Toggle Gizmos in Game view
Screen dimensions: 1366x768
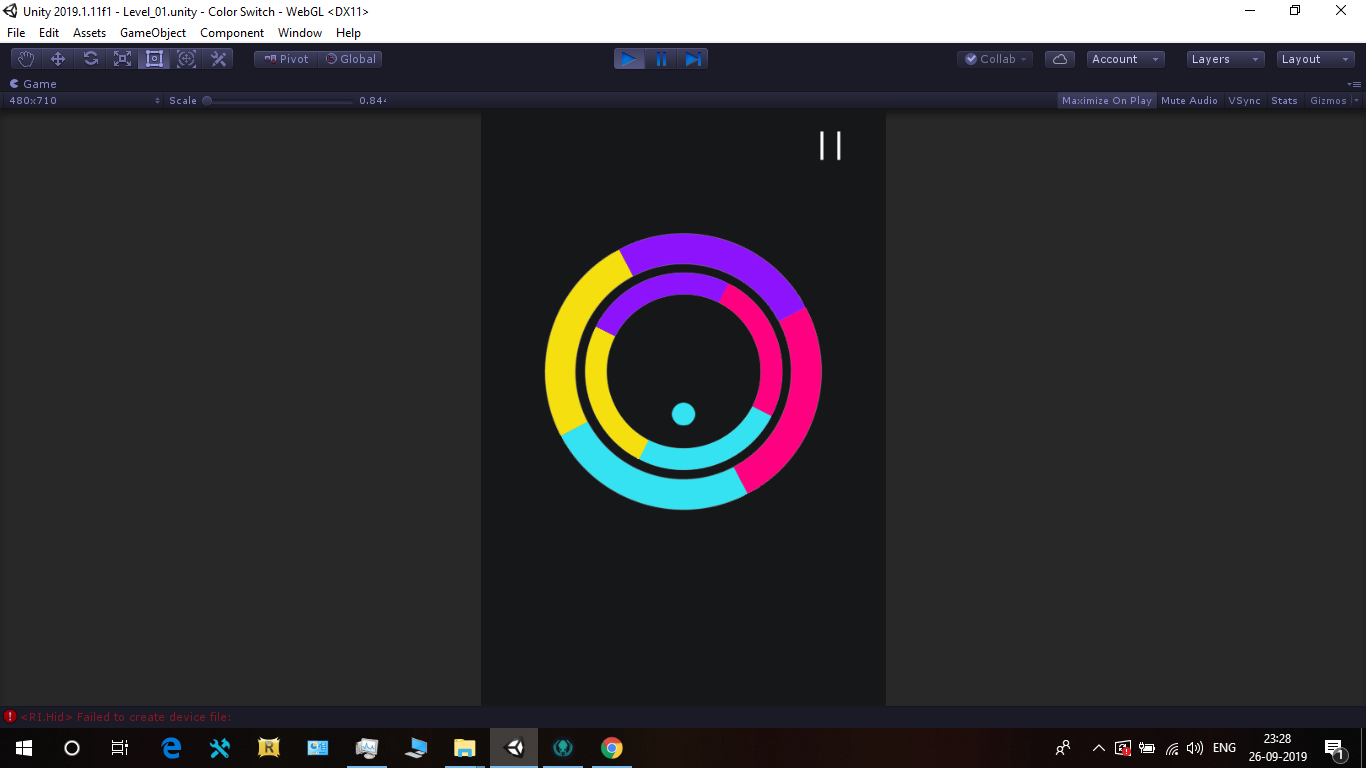pyautogui.click(x=1328, y=100)
